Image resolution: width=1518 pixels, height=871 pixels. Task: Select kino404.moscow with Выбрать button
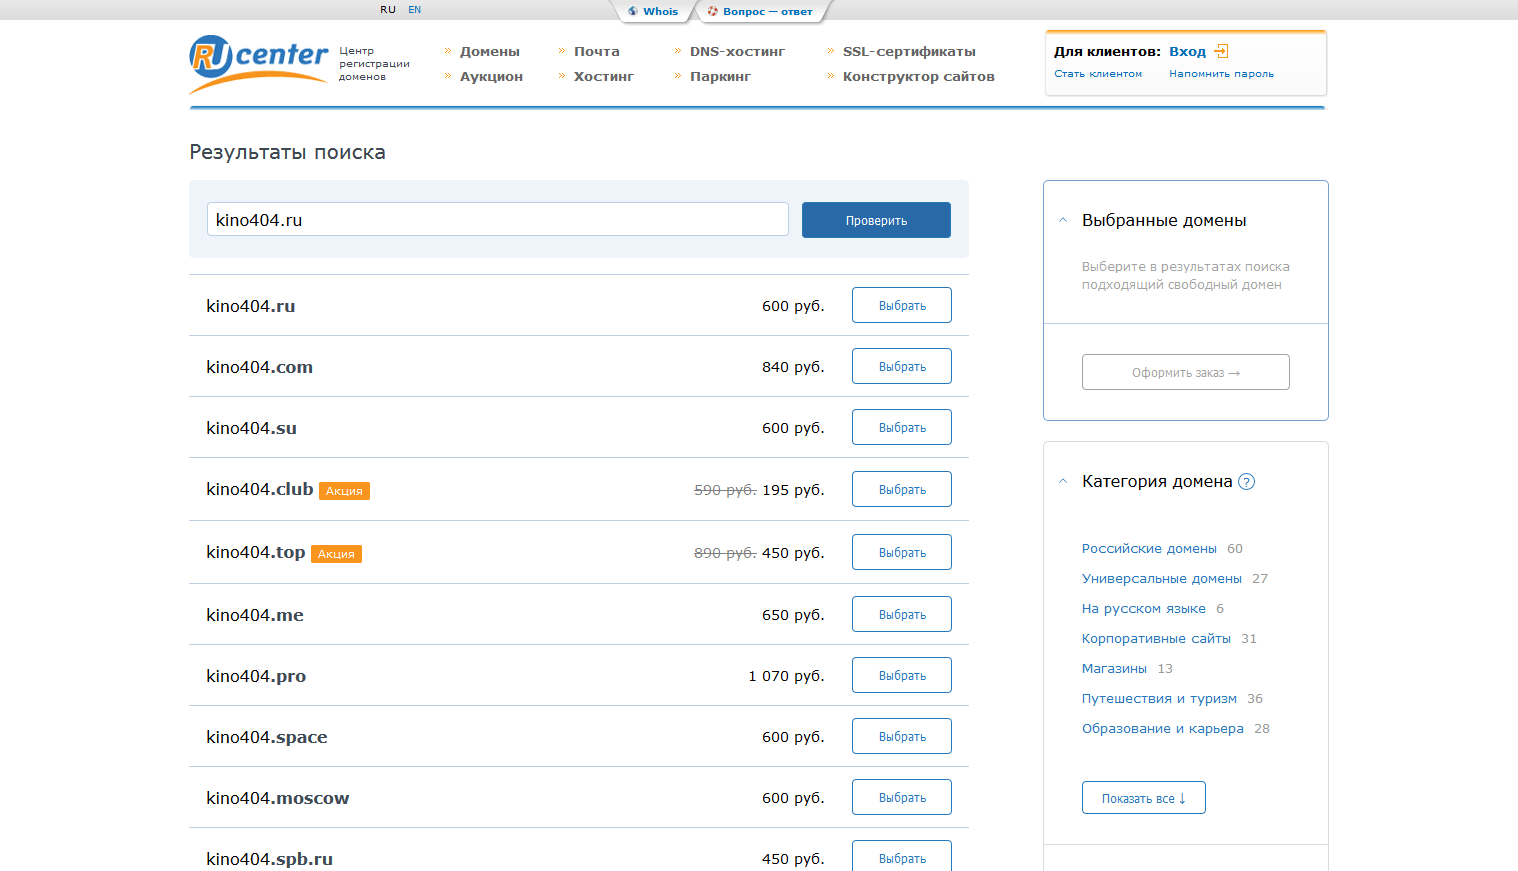[902, 797]
